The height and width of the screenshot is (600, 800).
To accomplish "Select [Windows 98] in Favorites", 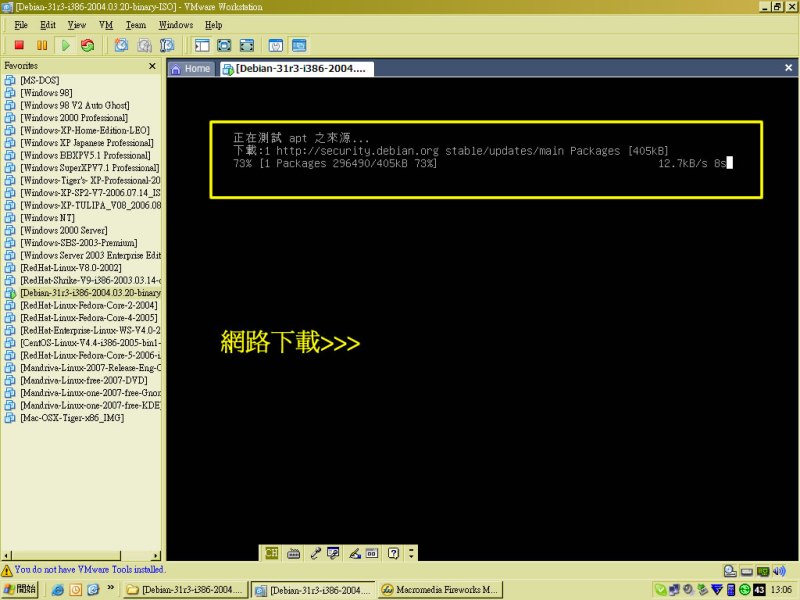I will coord(46,93).
